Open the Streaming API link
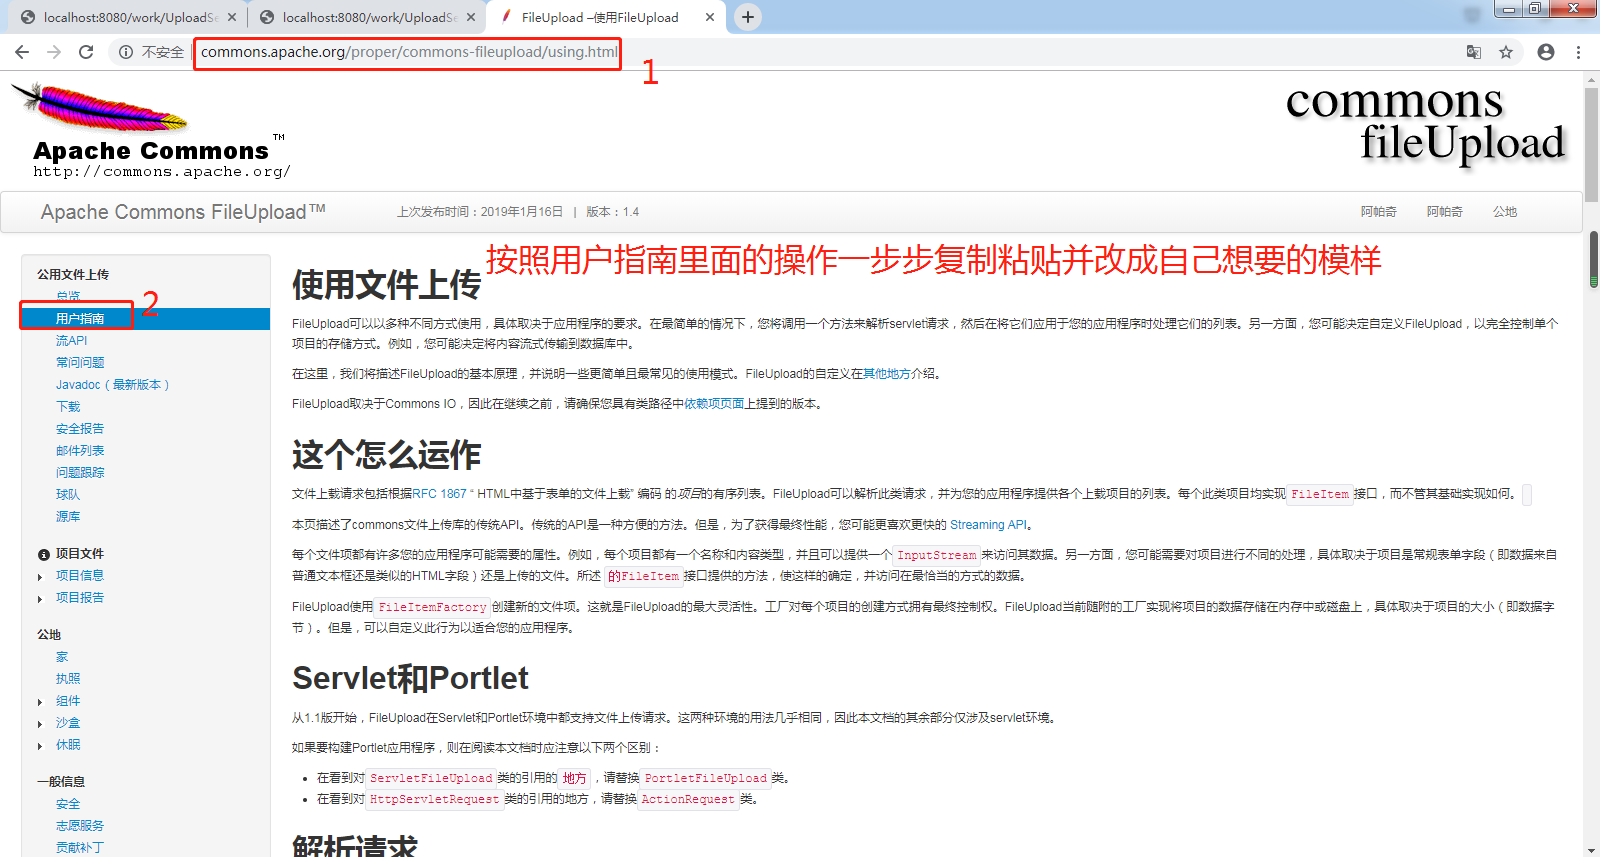The image size is (1600, 857). pos(988,525)
